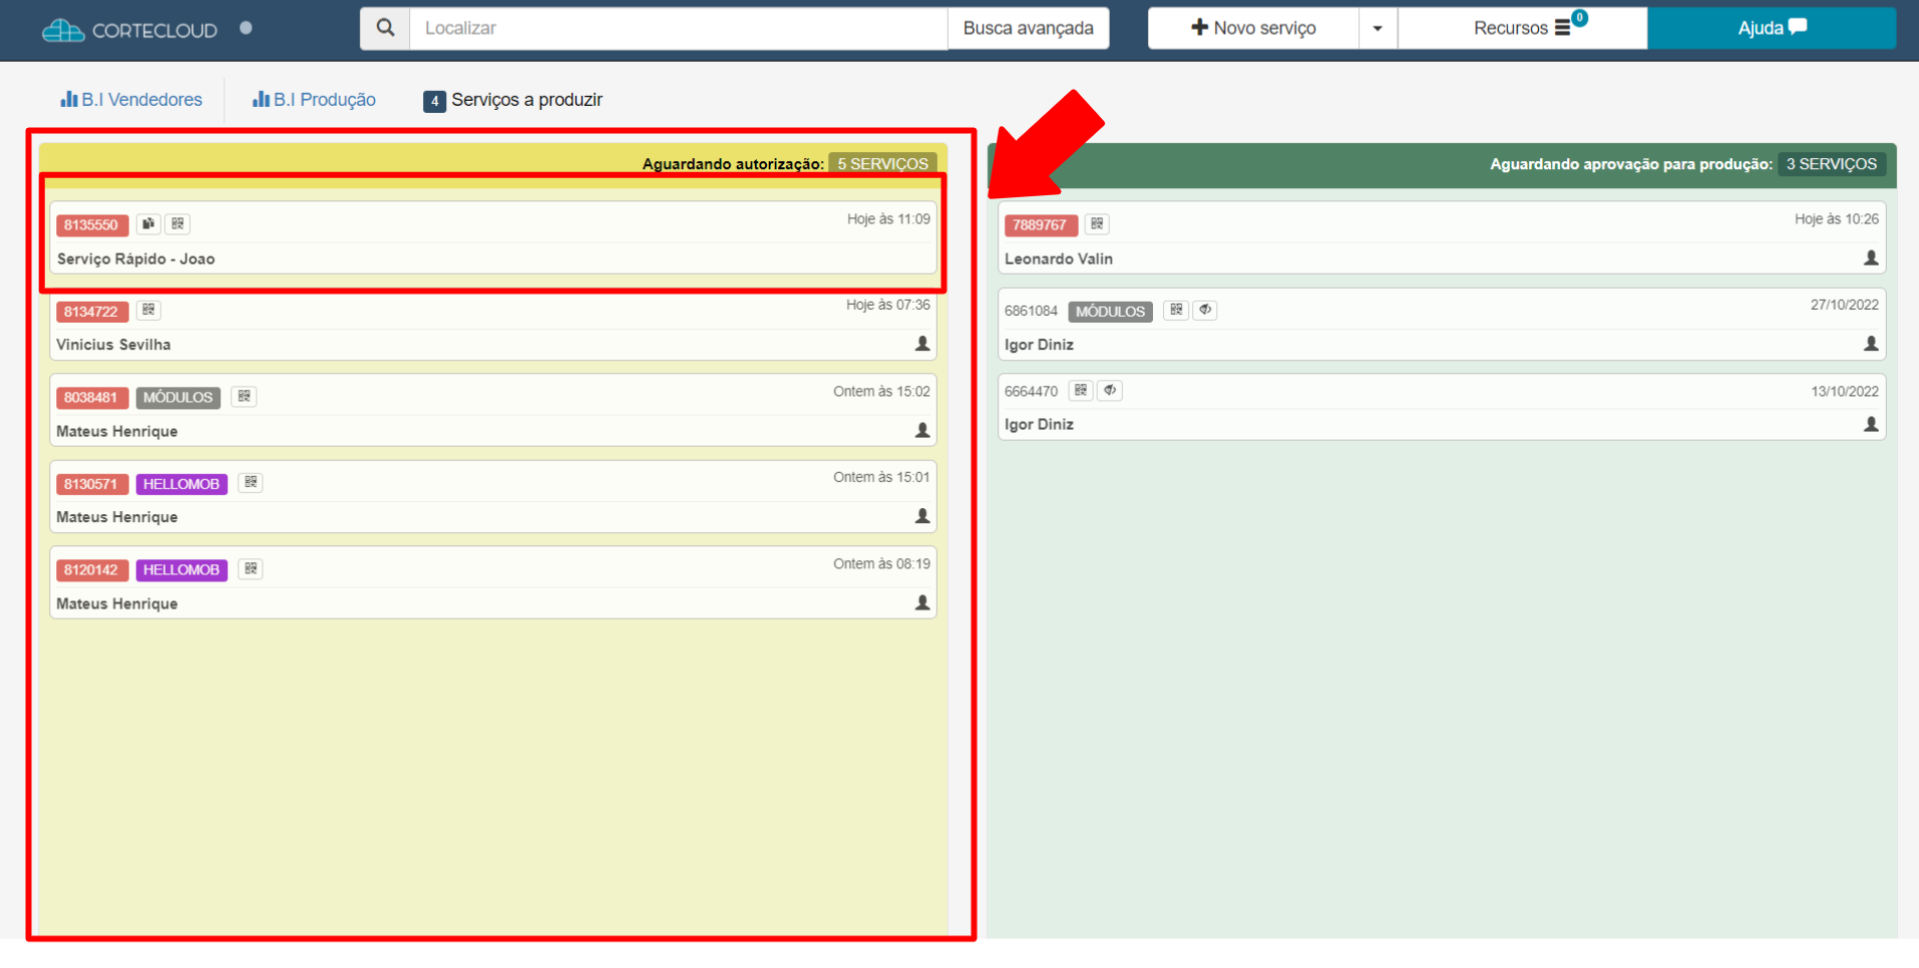
Task: Click the red 8038481 service number badge
Action: click(x=91, y=397)
